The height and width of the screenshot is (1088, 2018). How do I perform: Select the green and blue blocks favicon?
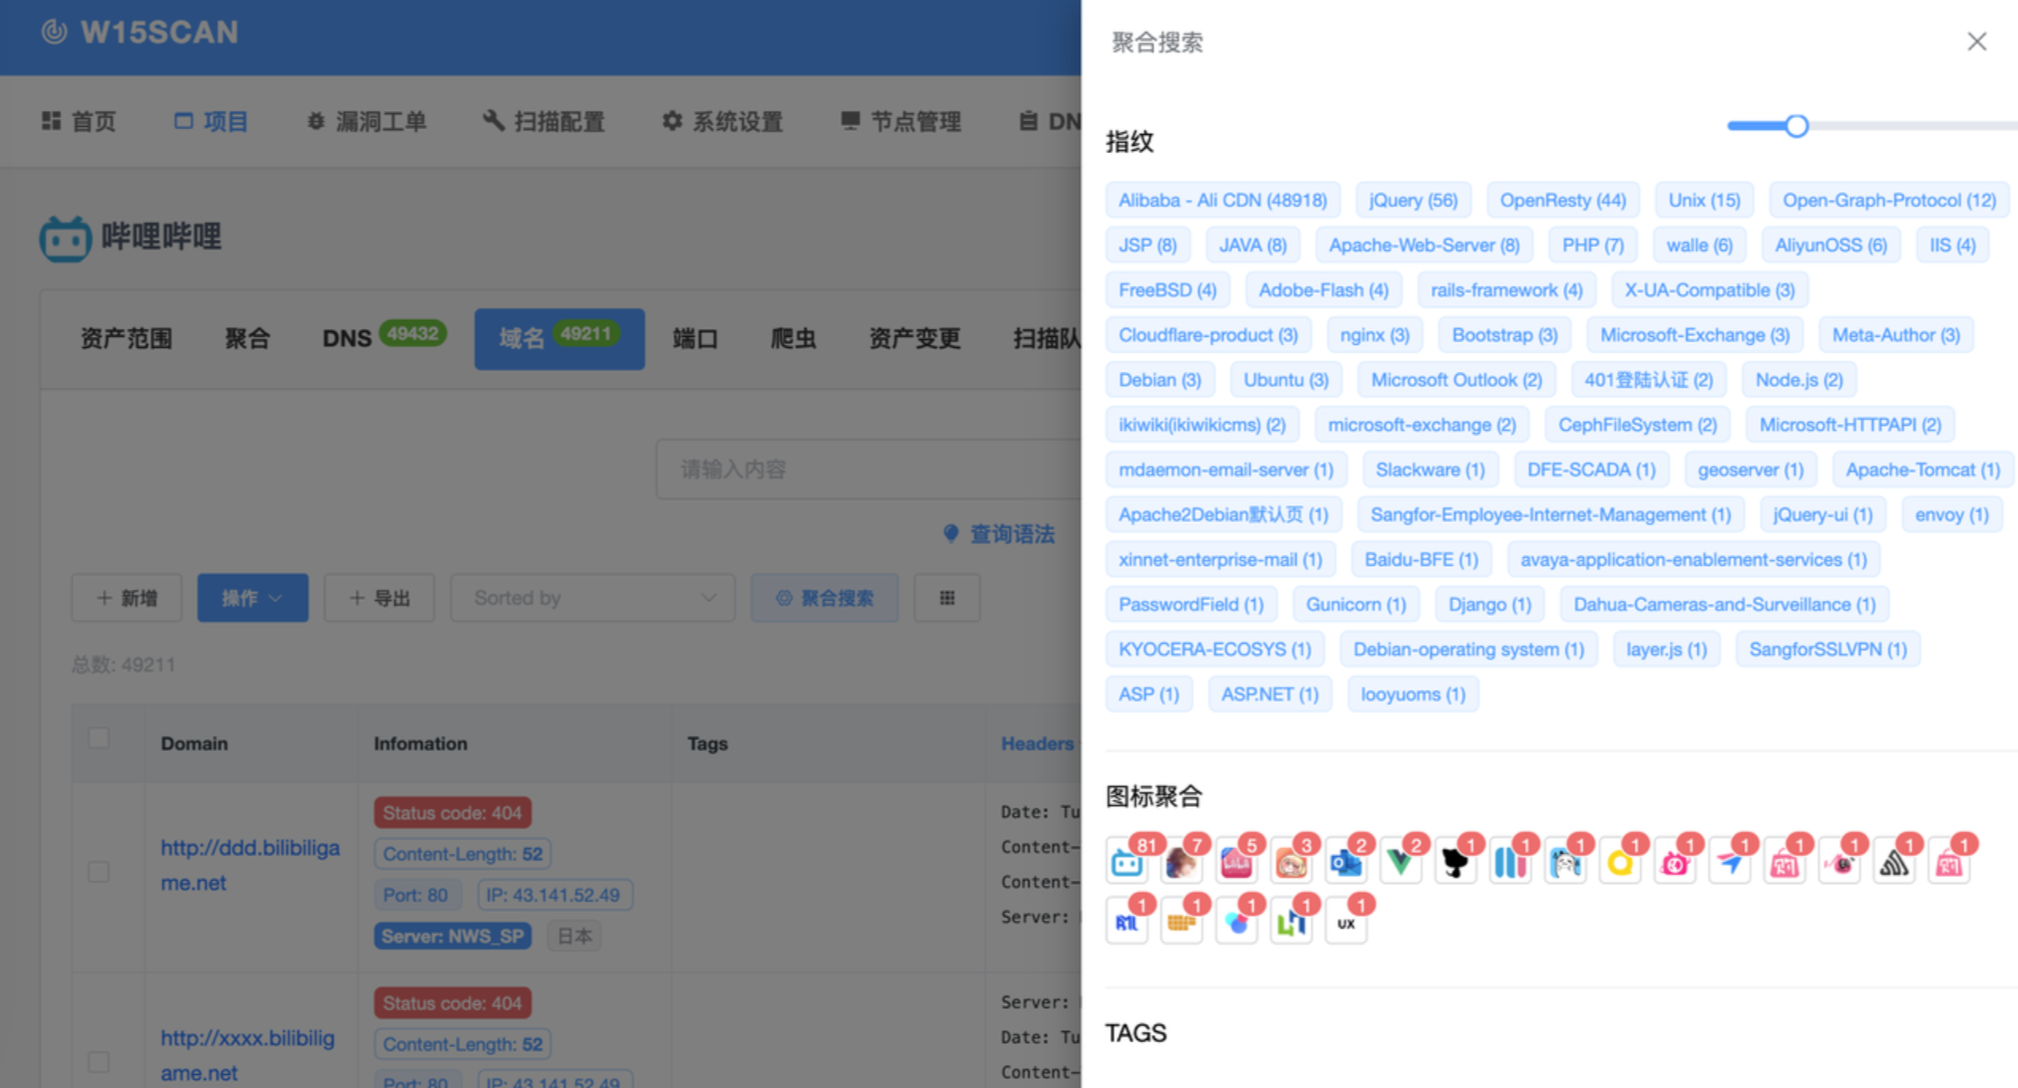pos(1291,922)
